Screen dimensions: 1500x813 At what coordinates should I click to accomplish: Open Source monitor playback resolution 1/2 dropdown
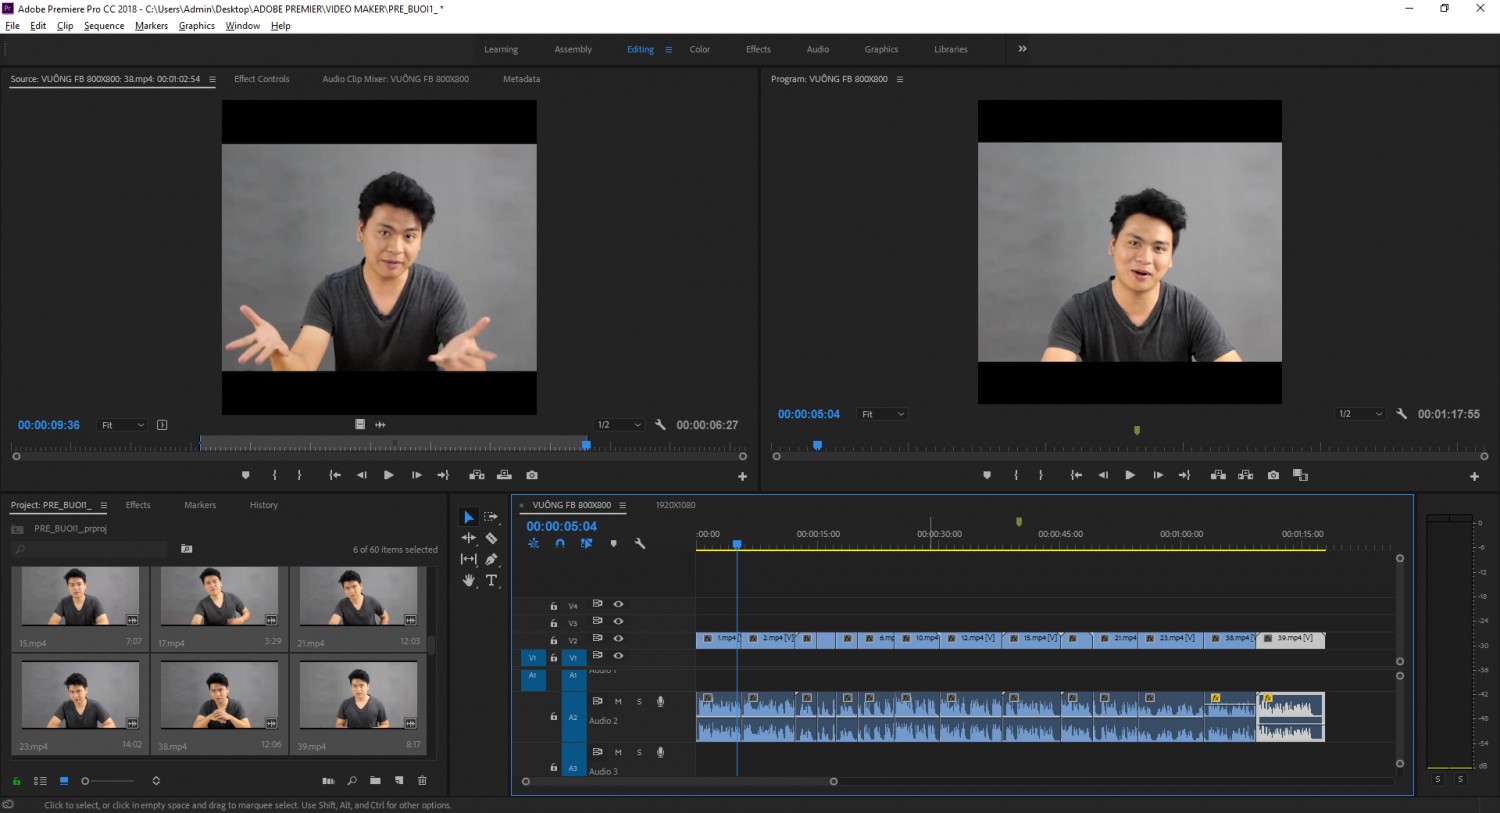(619, 425)
